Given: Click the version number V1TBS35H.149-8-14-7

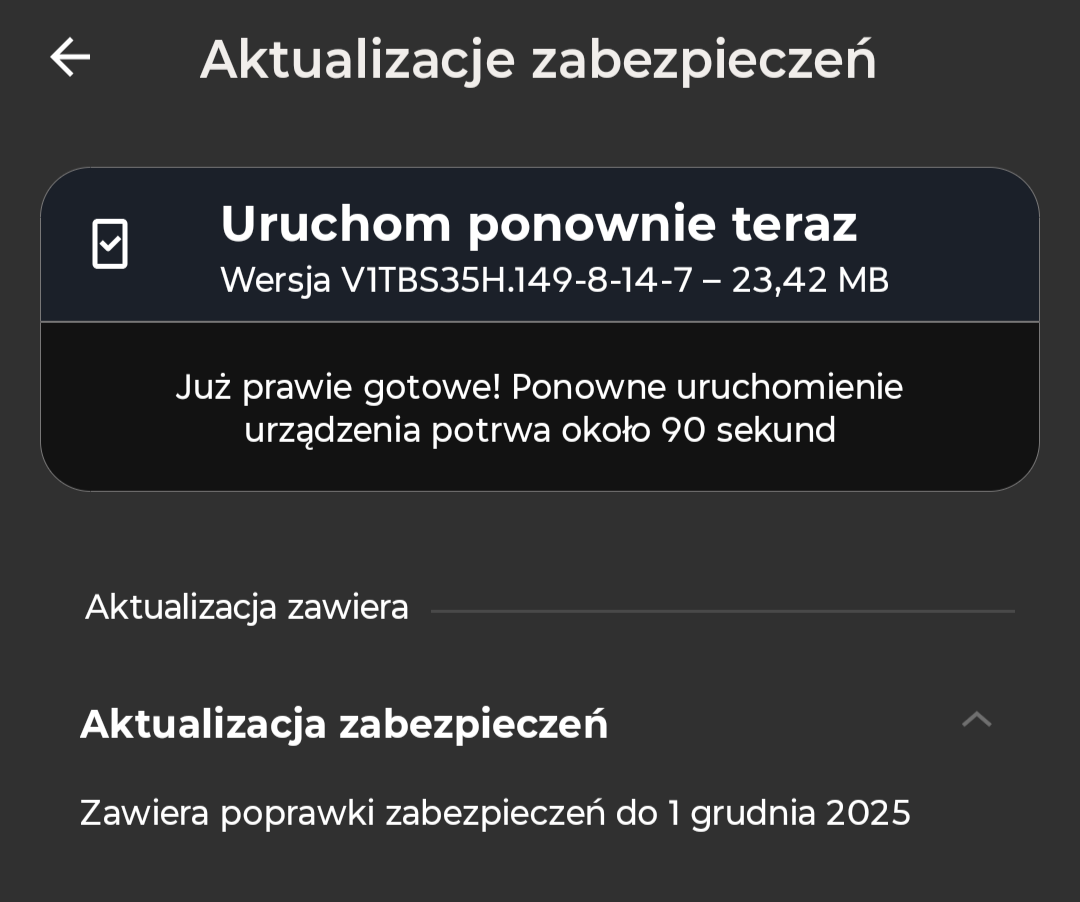Looking at the screenshot, I should point(517,281).
